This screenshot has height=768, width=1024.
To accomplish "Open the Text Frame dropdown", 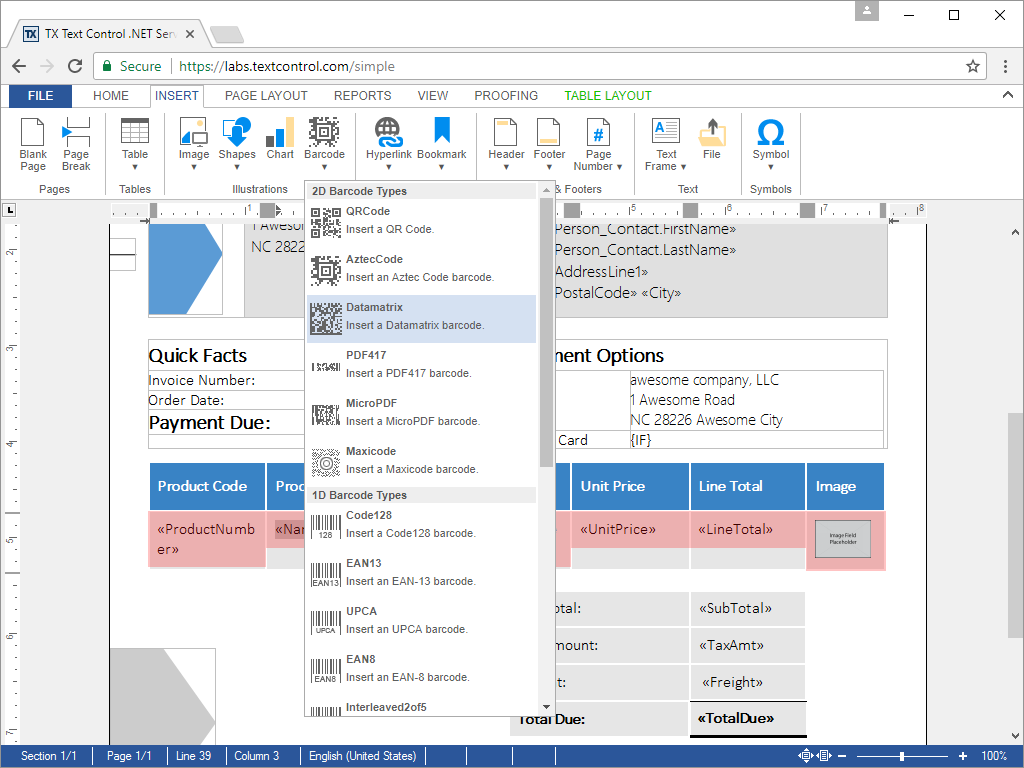I will (x=666, y=144).
